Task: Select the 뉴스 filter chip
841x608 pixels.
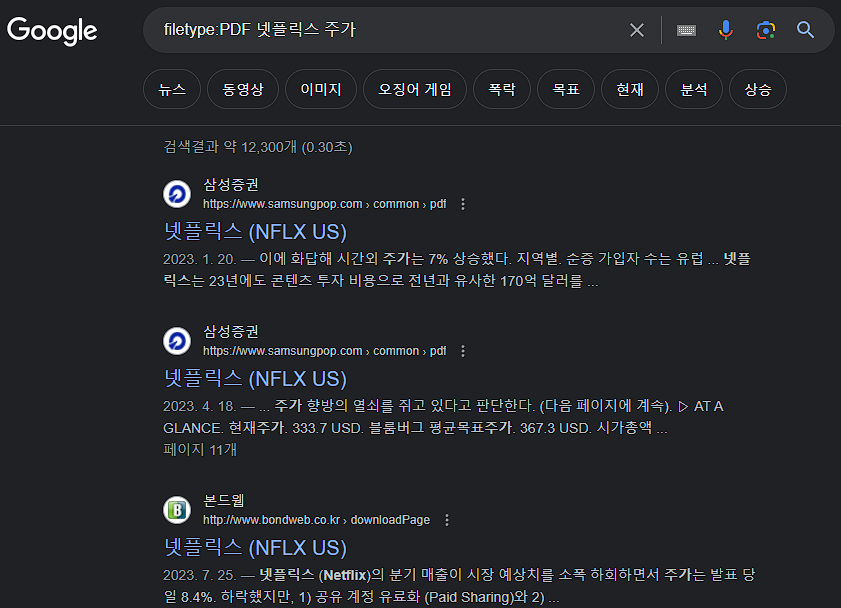Action: tap(172, 89)
